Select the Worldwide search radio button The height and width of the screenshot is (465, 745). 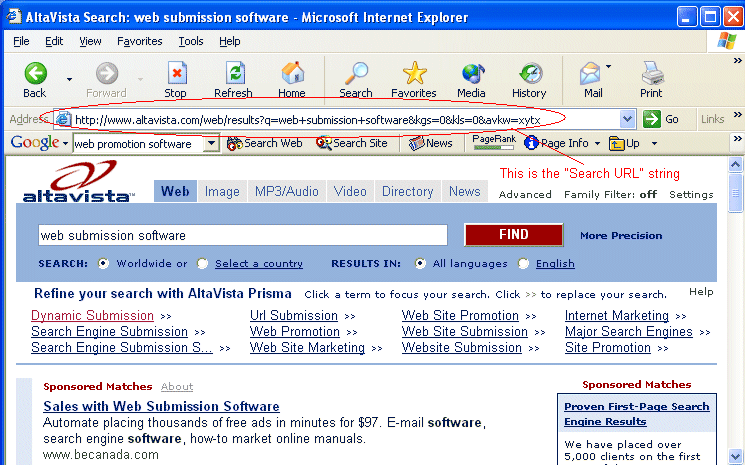click(103, 263)
